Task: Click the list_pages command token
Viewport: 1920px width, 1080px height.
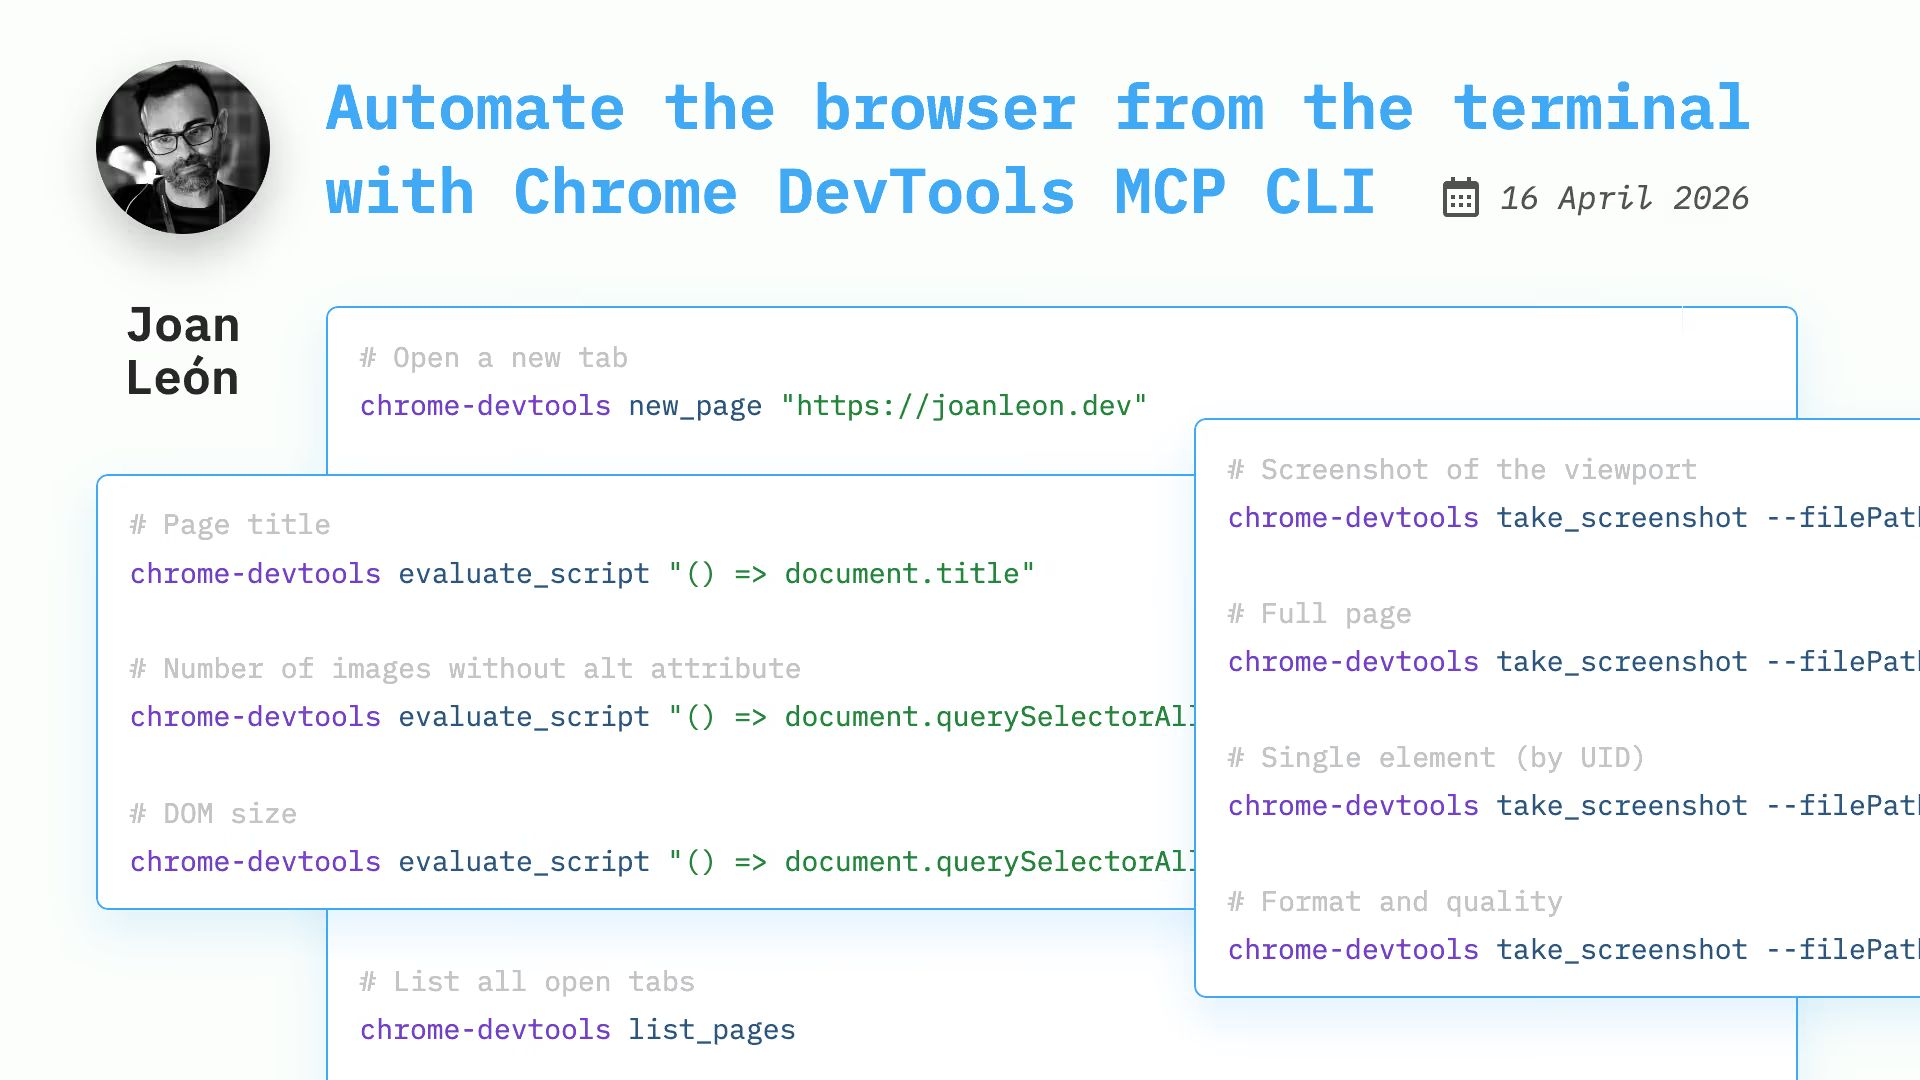Action: pos(711,1029)
